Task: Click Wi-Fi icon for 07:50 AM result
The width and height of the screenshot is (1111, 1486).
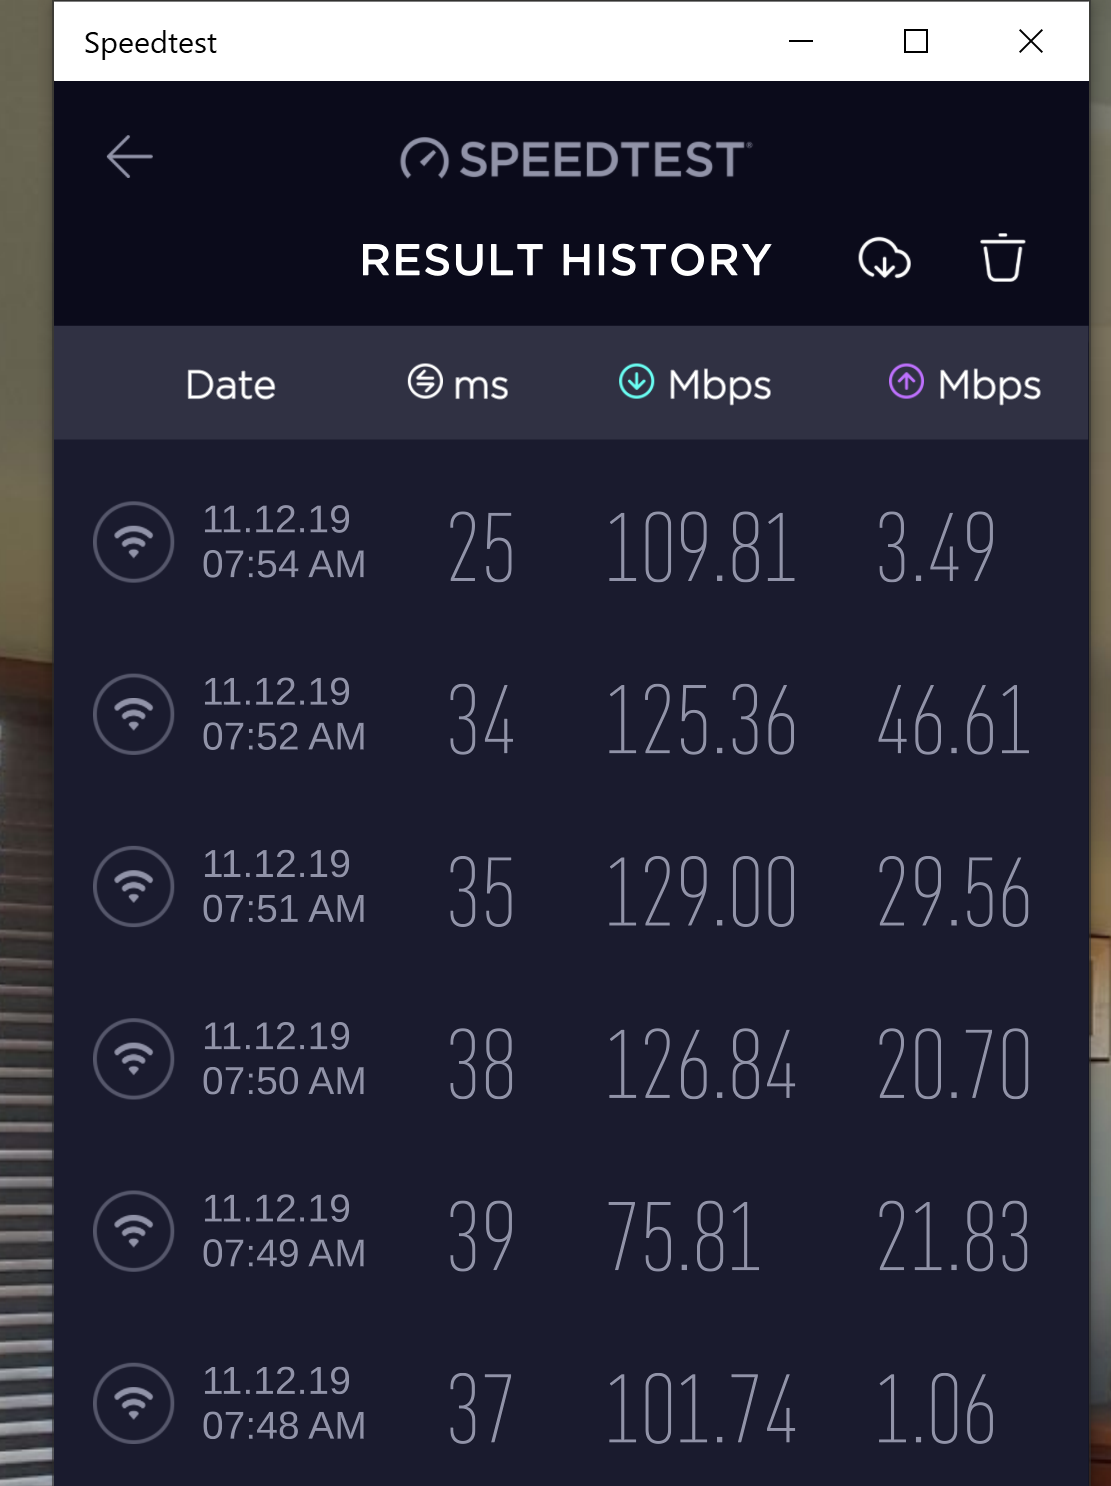Action: pos(134,1059)
